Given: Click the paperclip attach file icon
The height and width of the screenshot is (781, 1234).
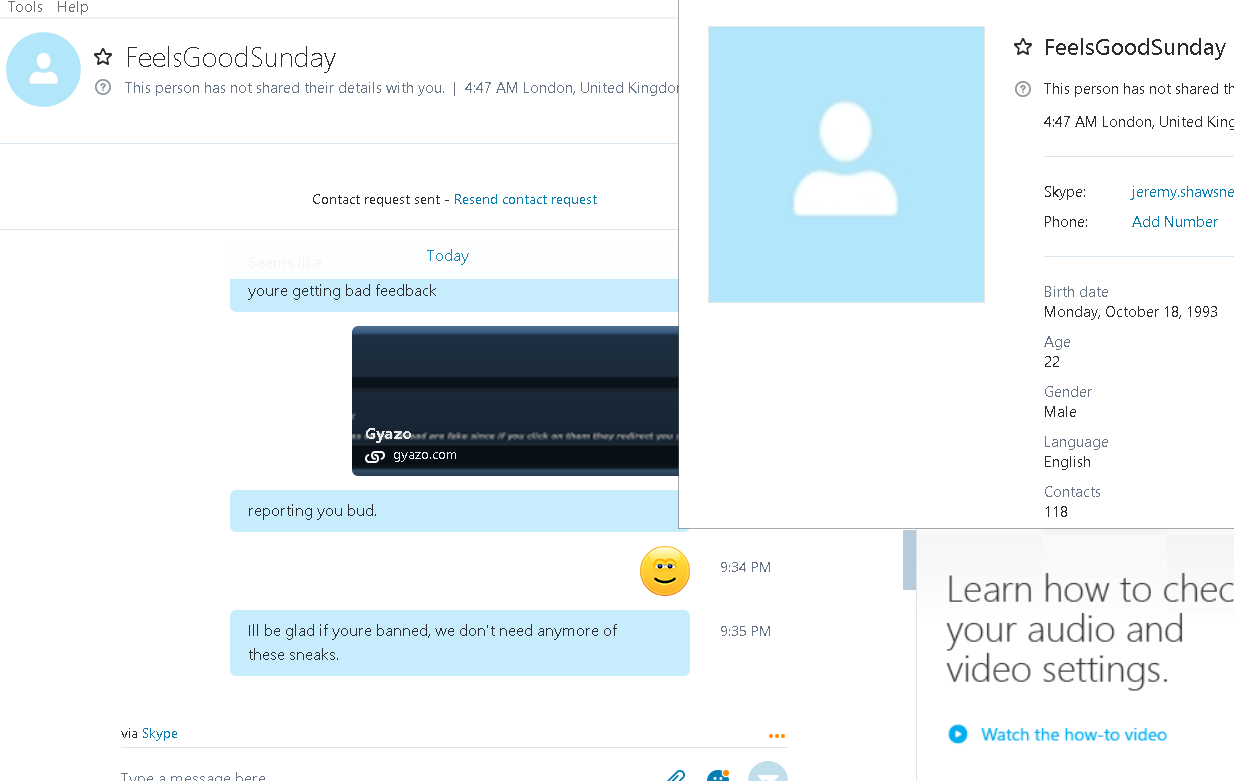Looking at the screenshot, I should 676,776.
